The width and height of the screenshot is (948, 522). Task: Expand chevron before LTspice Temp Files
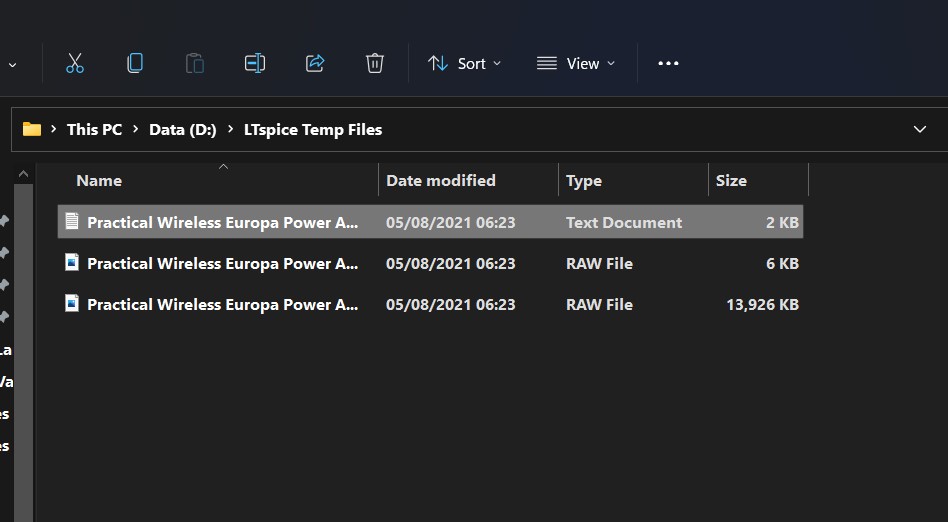point(230,129)
